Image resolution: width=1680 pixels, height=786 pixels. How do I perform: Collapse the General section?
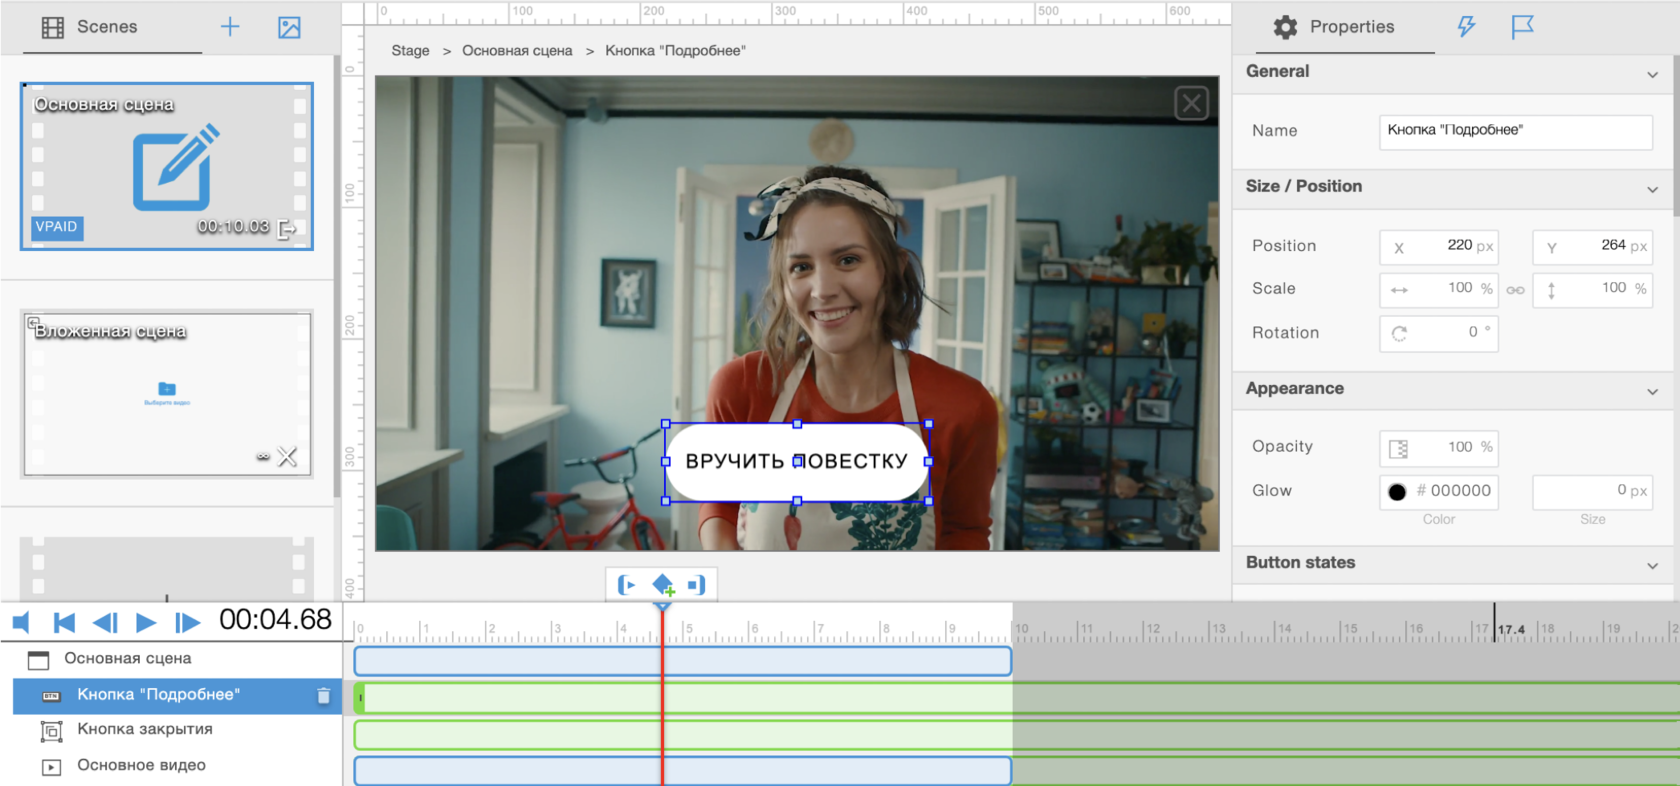[1652, 74]
